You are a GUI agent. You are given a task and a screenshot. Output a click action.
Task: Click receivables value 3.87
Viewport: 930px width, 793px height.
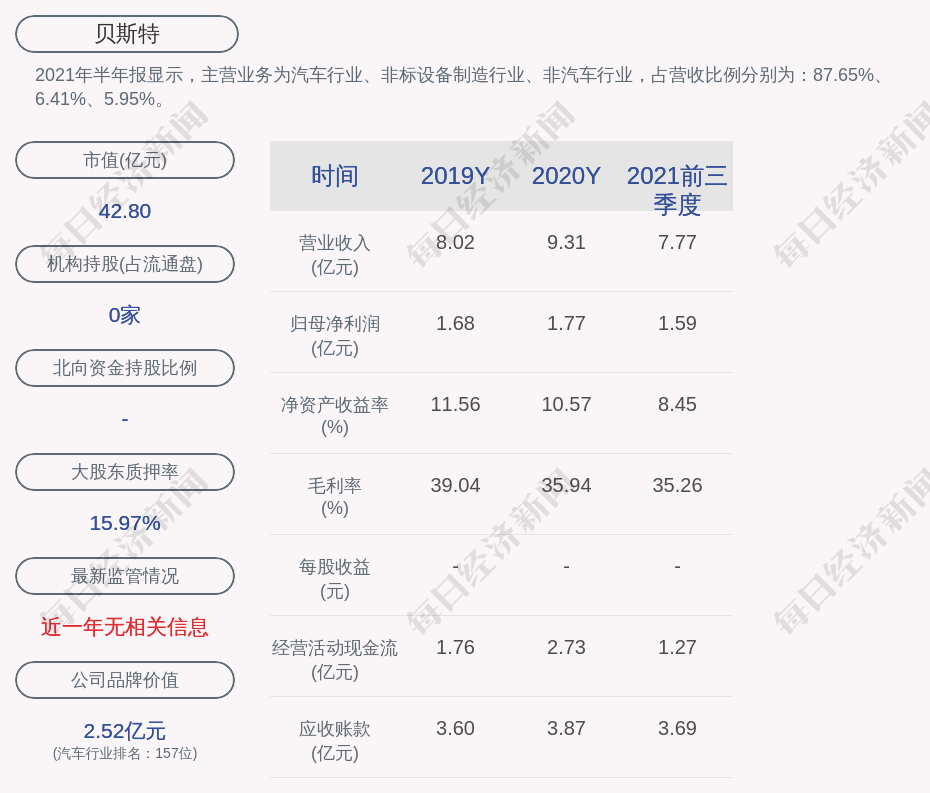(566, 728)
